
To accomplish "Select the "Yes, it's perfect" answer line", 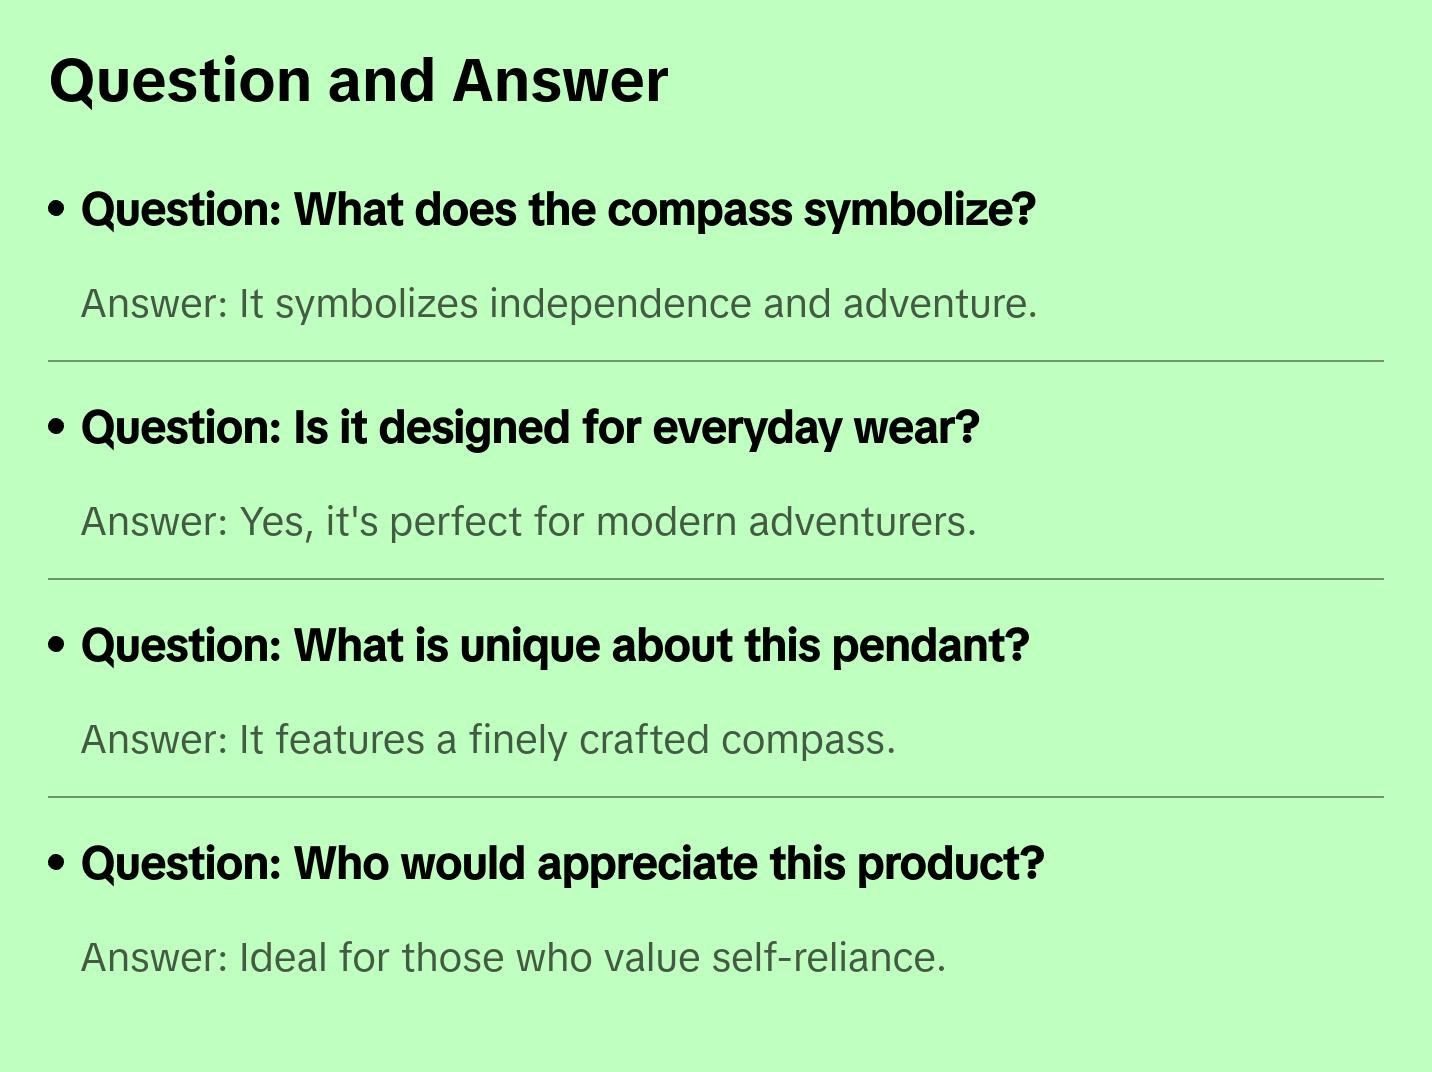I will (x=528, y=522).
